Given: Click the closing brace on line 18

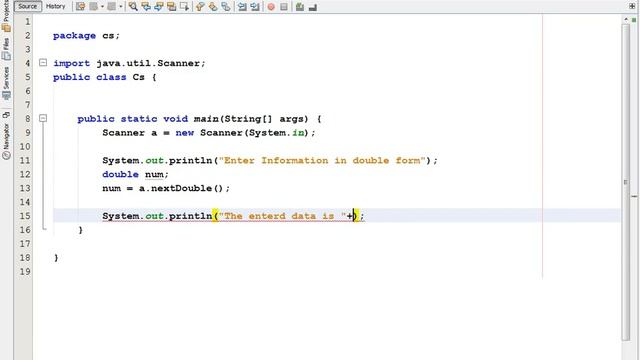Looking at the screenshot, I should [x=56, y=258].
